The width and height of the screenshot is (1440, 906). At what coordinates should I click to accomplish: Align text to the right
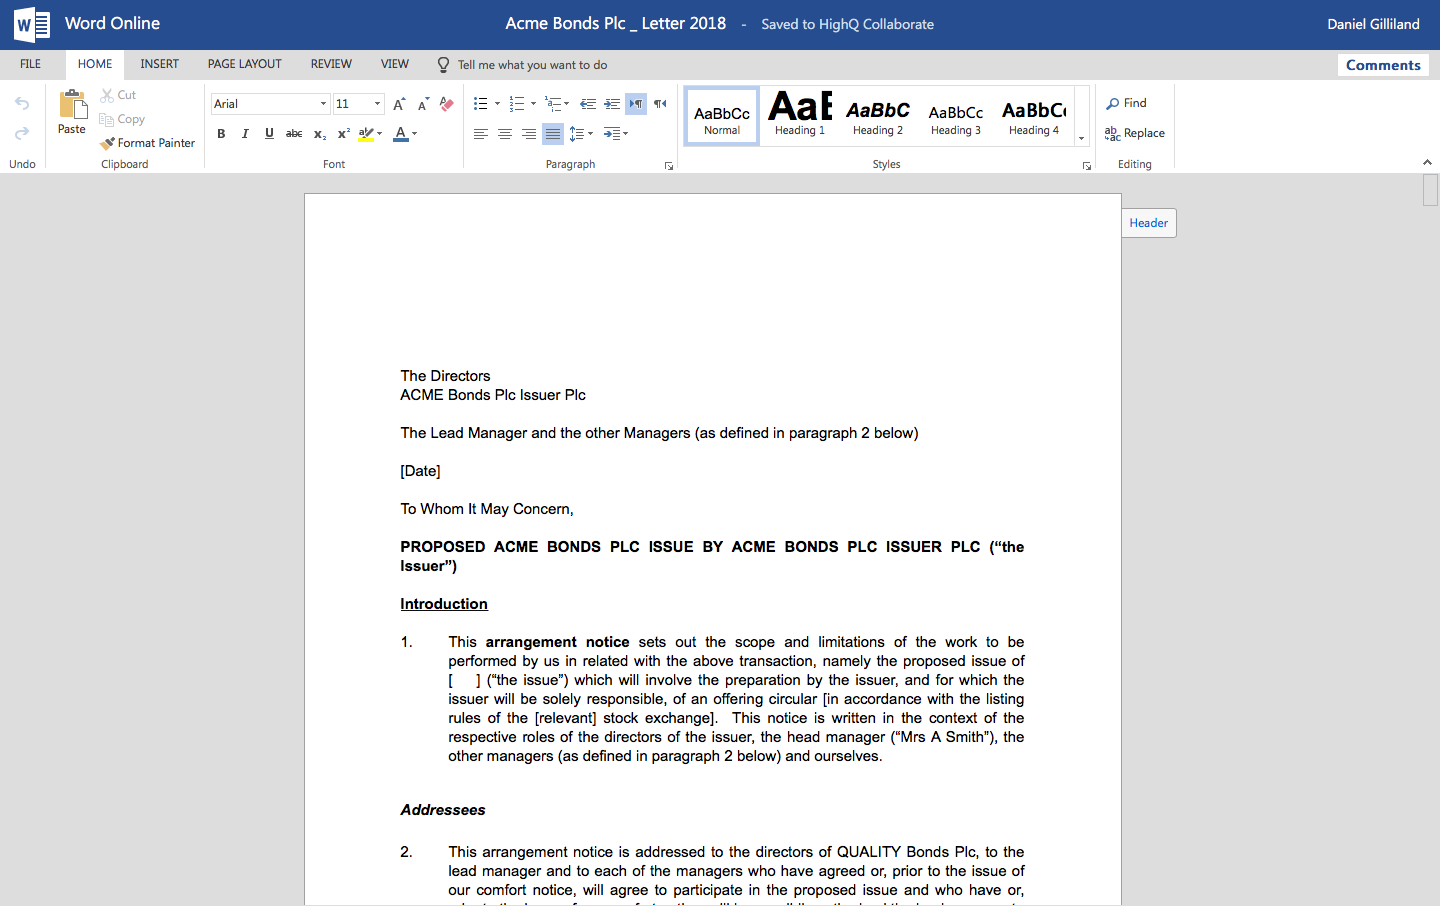[529, 134]
